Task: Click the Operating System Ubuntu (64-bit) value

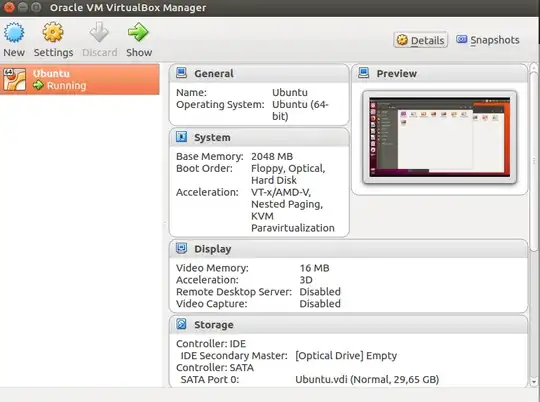Action: [300, 110]
